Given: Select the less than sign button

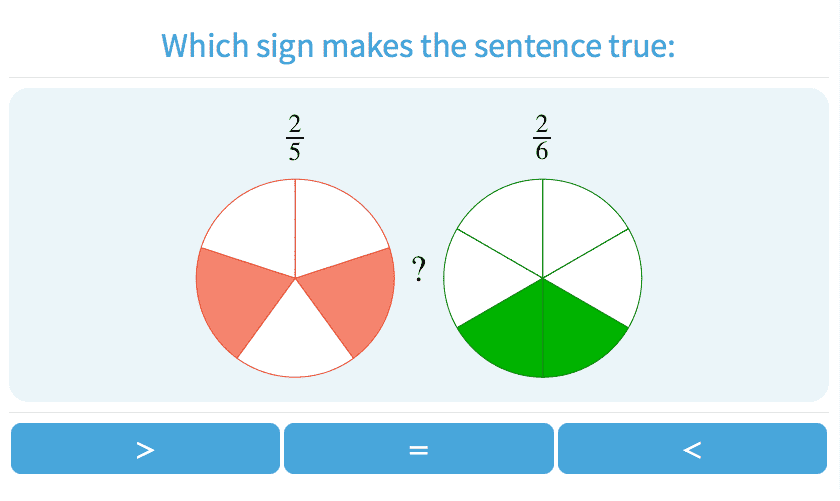Looking at the screenshot, I should point(692,449).
